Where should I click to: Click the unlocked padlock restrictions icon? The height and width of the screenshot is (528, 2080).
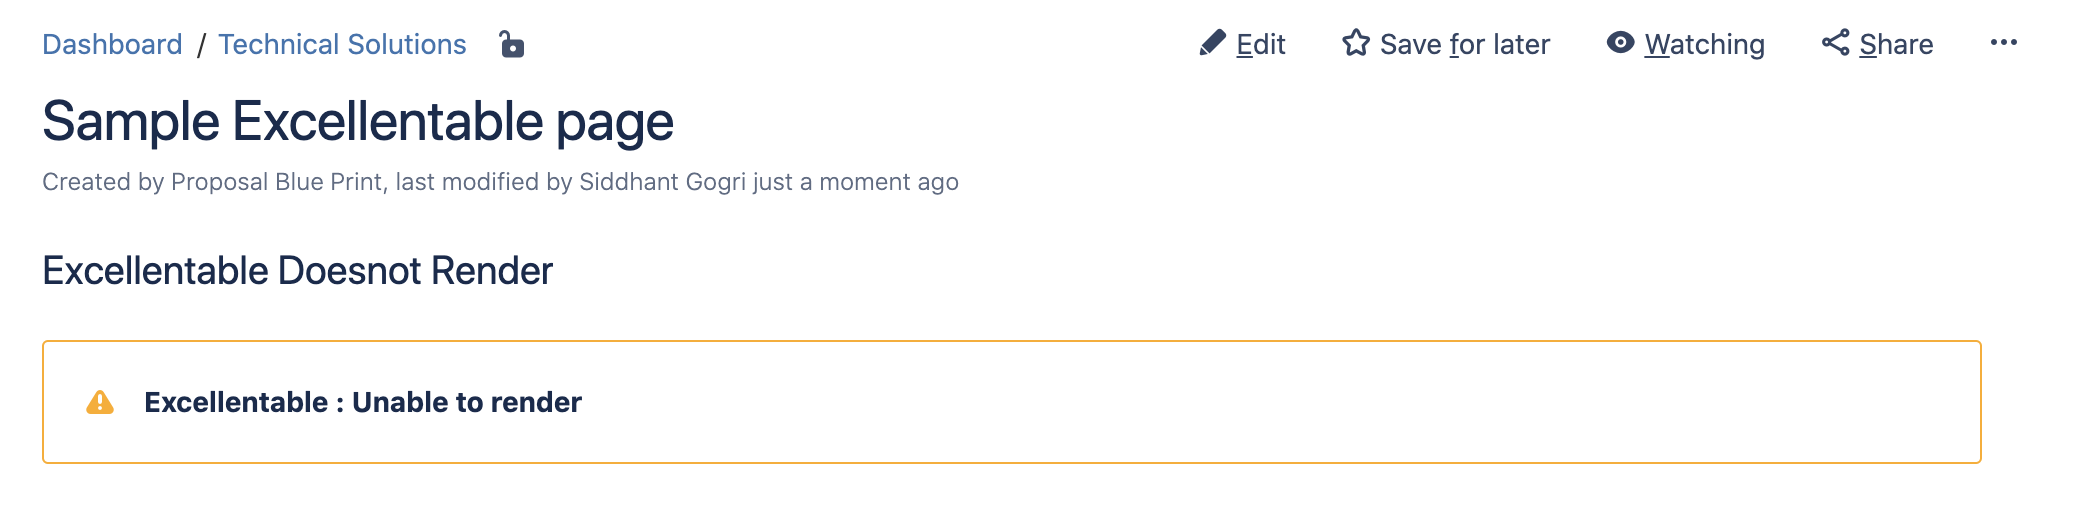tap(512, 44)
